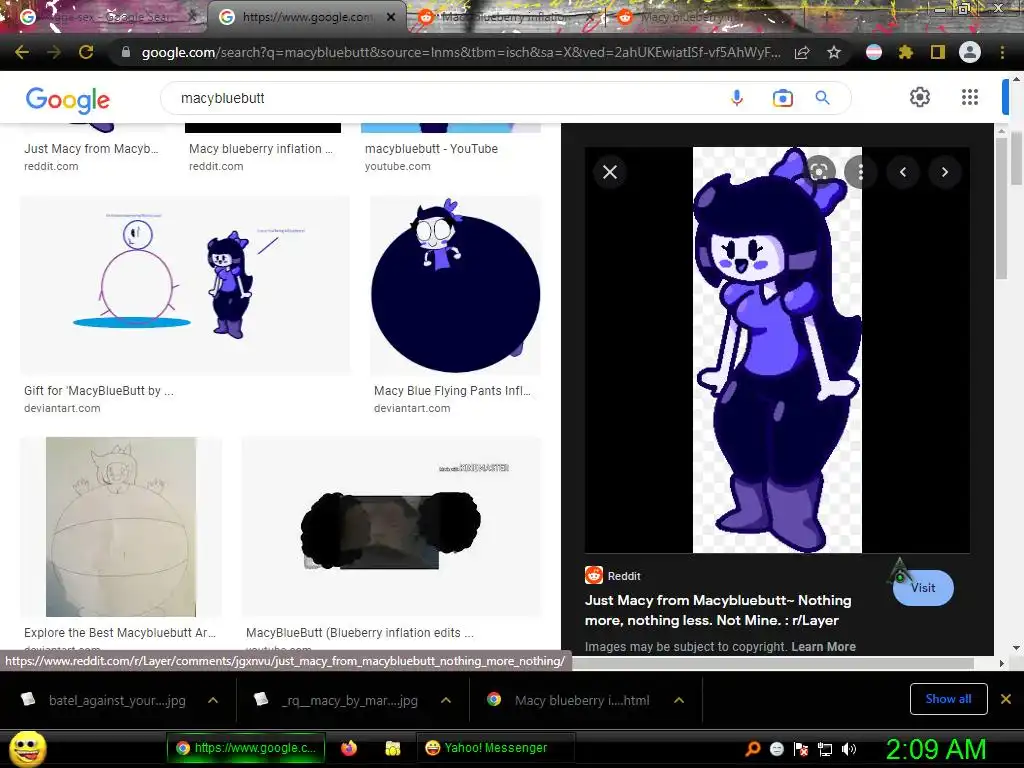The height and width of the screenshot is (768, 1024).
Task: Expand options for batel_against_your download
Action: (x=213, y=700)
